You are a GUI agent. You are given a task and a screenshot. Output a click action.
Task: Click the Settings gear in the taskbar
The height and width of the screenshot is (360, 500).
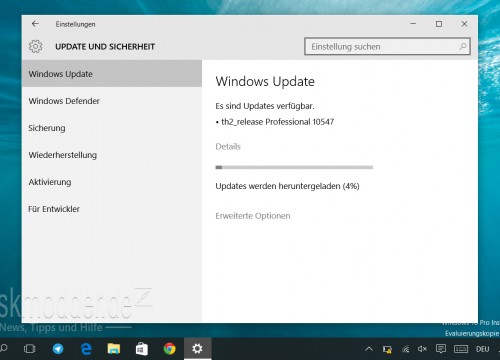pos(197,349)
